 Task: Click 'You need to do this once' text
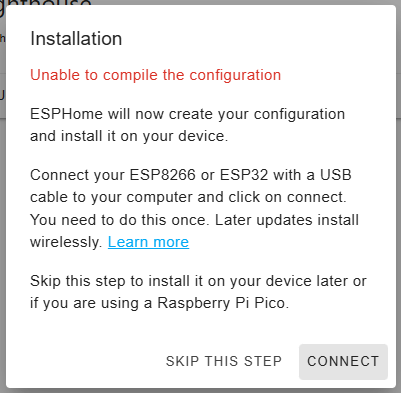(121, 220)
